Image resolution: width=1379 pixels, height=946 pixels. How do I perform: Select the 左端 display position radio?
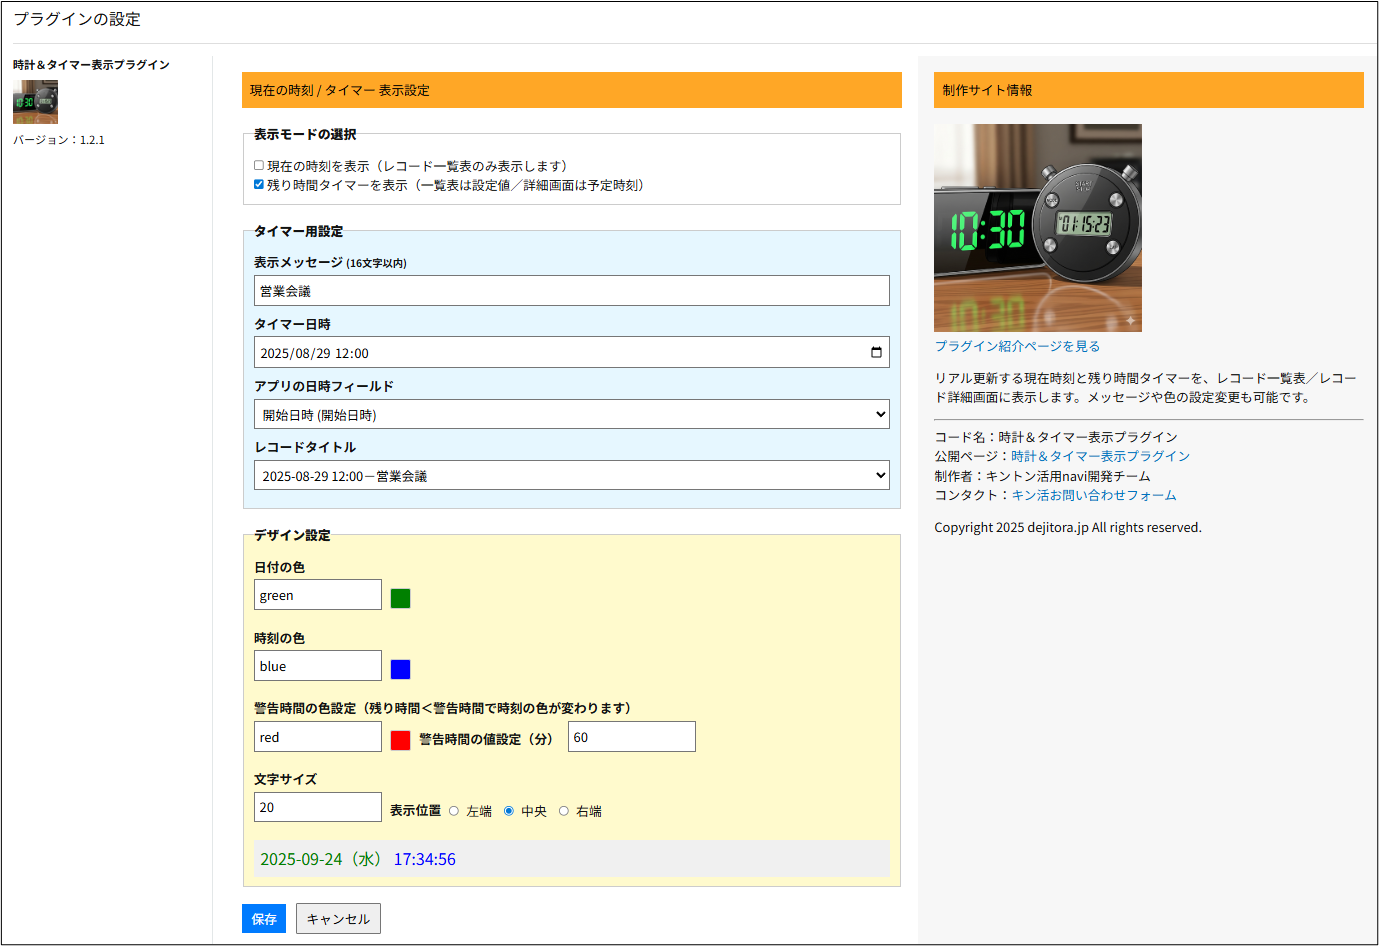(x=454, y=811)
